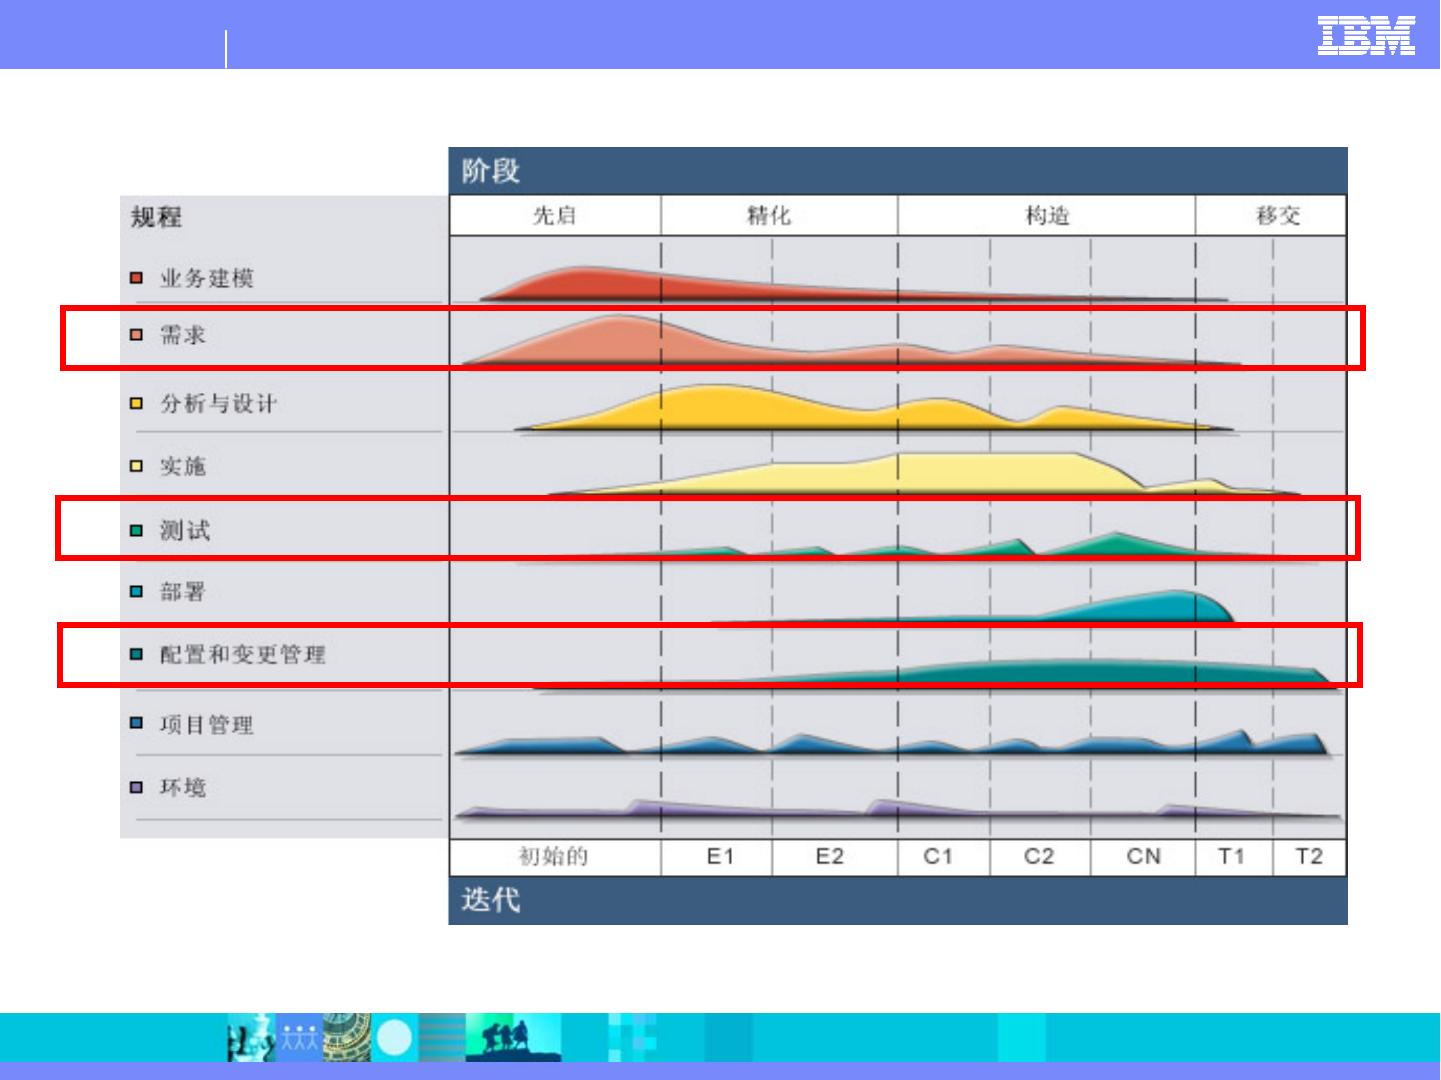1441x1080 pixels.
Task: Click the 阶段 header title
Action: click(x=491, y=171)
